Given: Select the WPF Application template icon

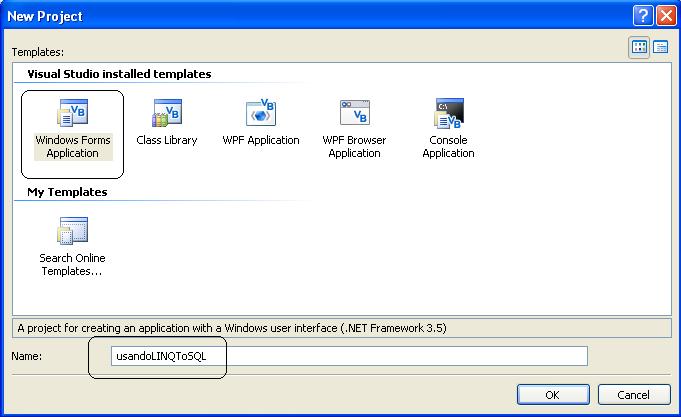Looking at the screenshot, I should click(x=261, y=113).
